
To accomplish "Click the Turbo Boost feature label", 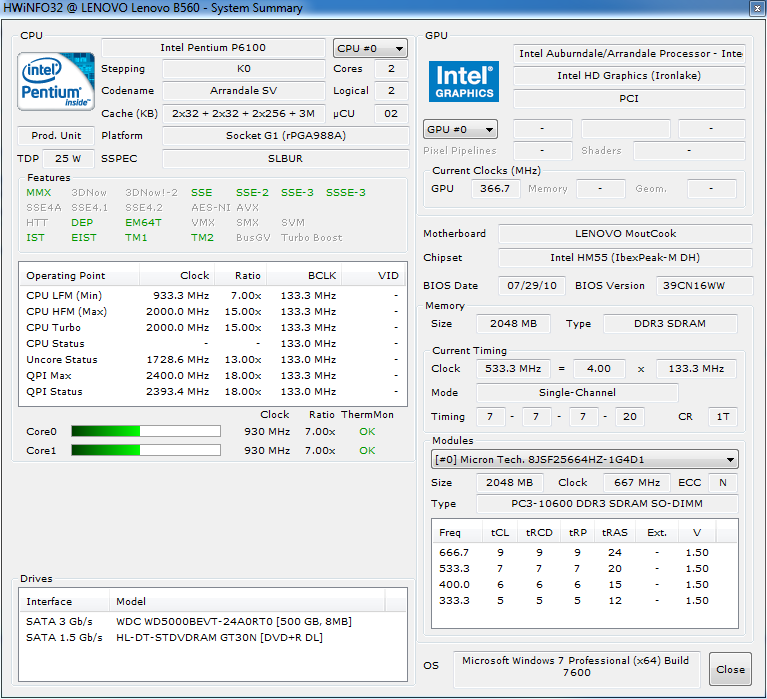I will (x=312, y=237).
